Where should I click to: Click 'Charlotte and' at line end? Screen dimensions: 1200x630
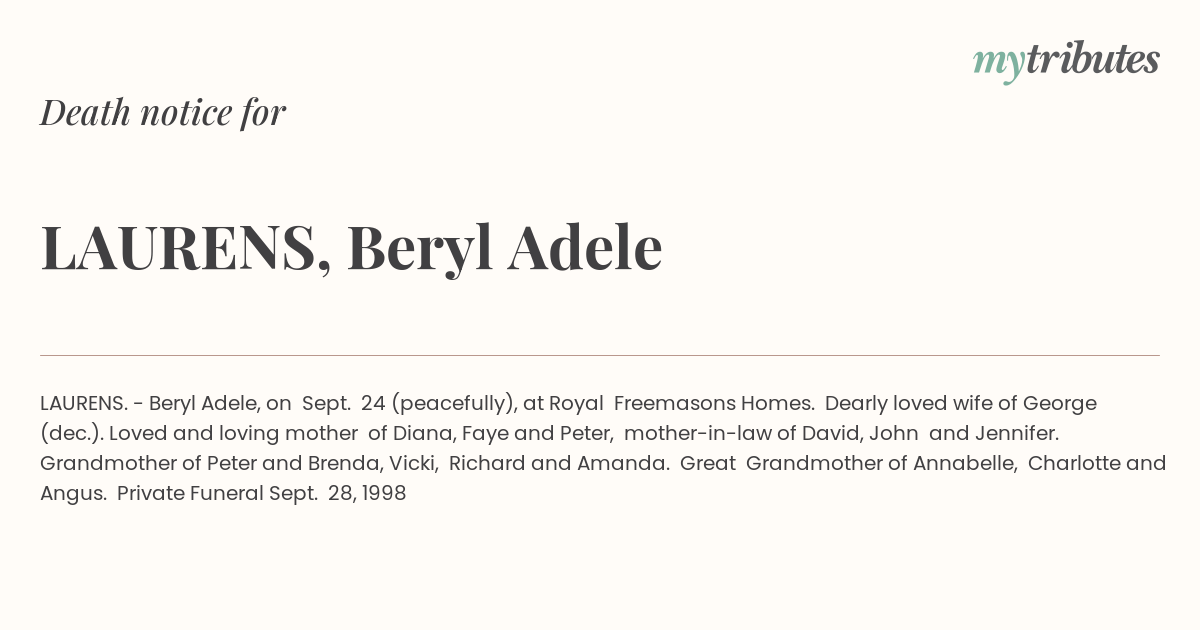1097,463
